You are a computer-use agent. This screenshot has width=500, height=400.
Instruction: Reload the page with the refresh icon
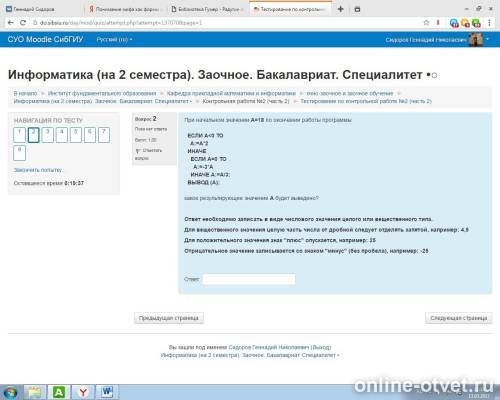(23, 23)
